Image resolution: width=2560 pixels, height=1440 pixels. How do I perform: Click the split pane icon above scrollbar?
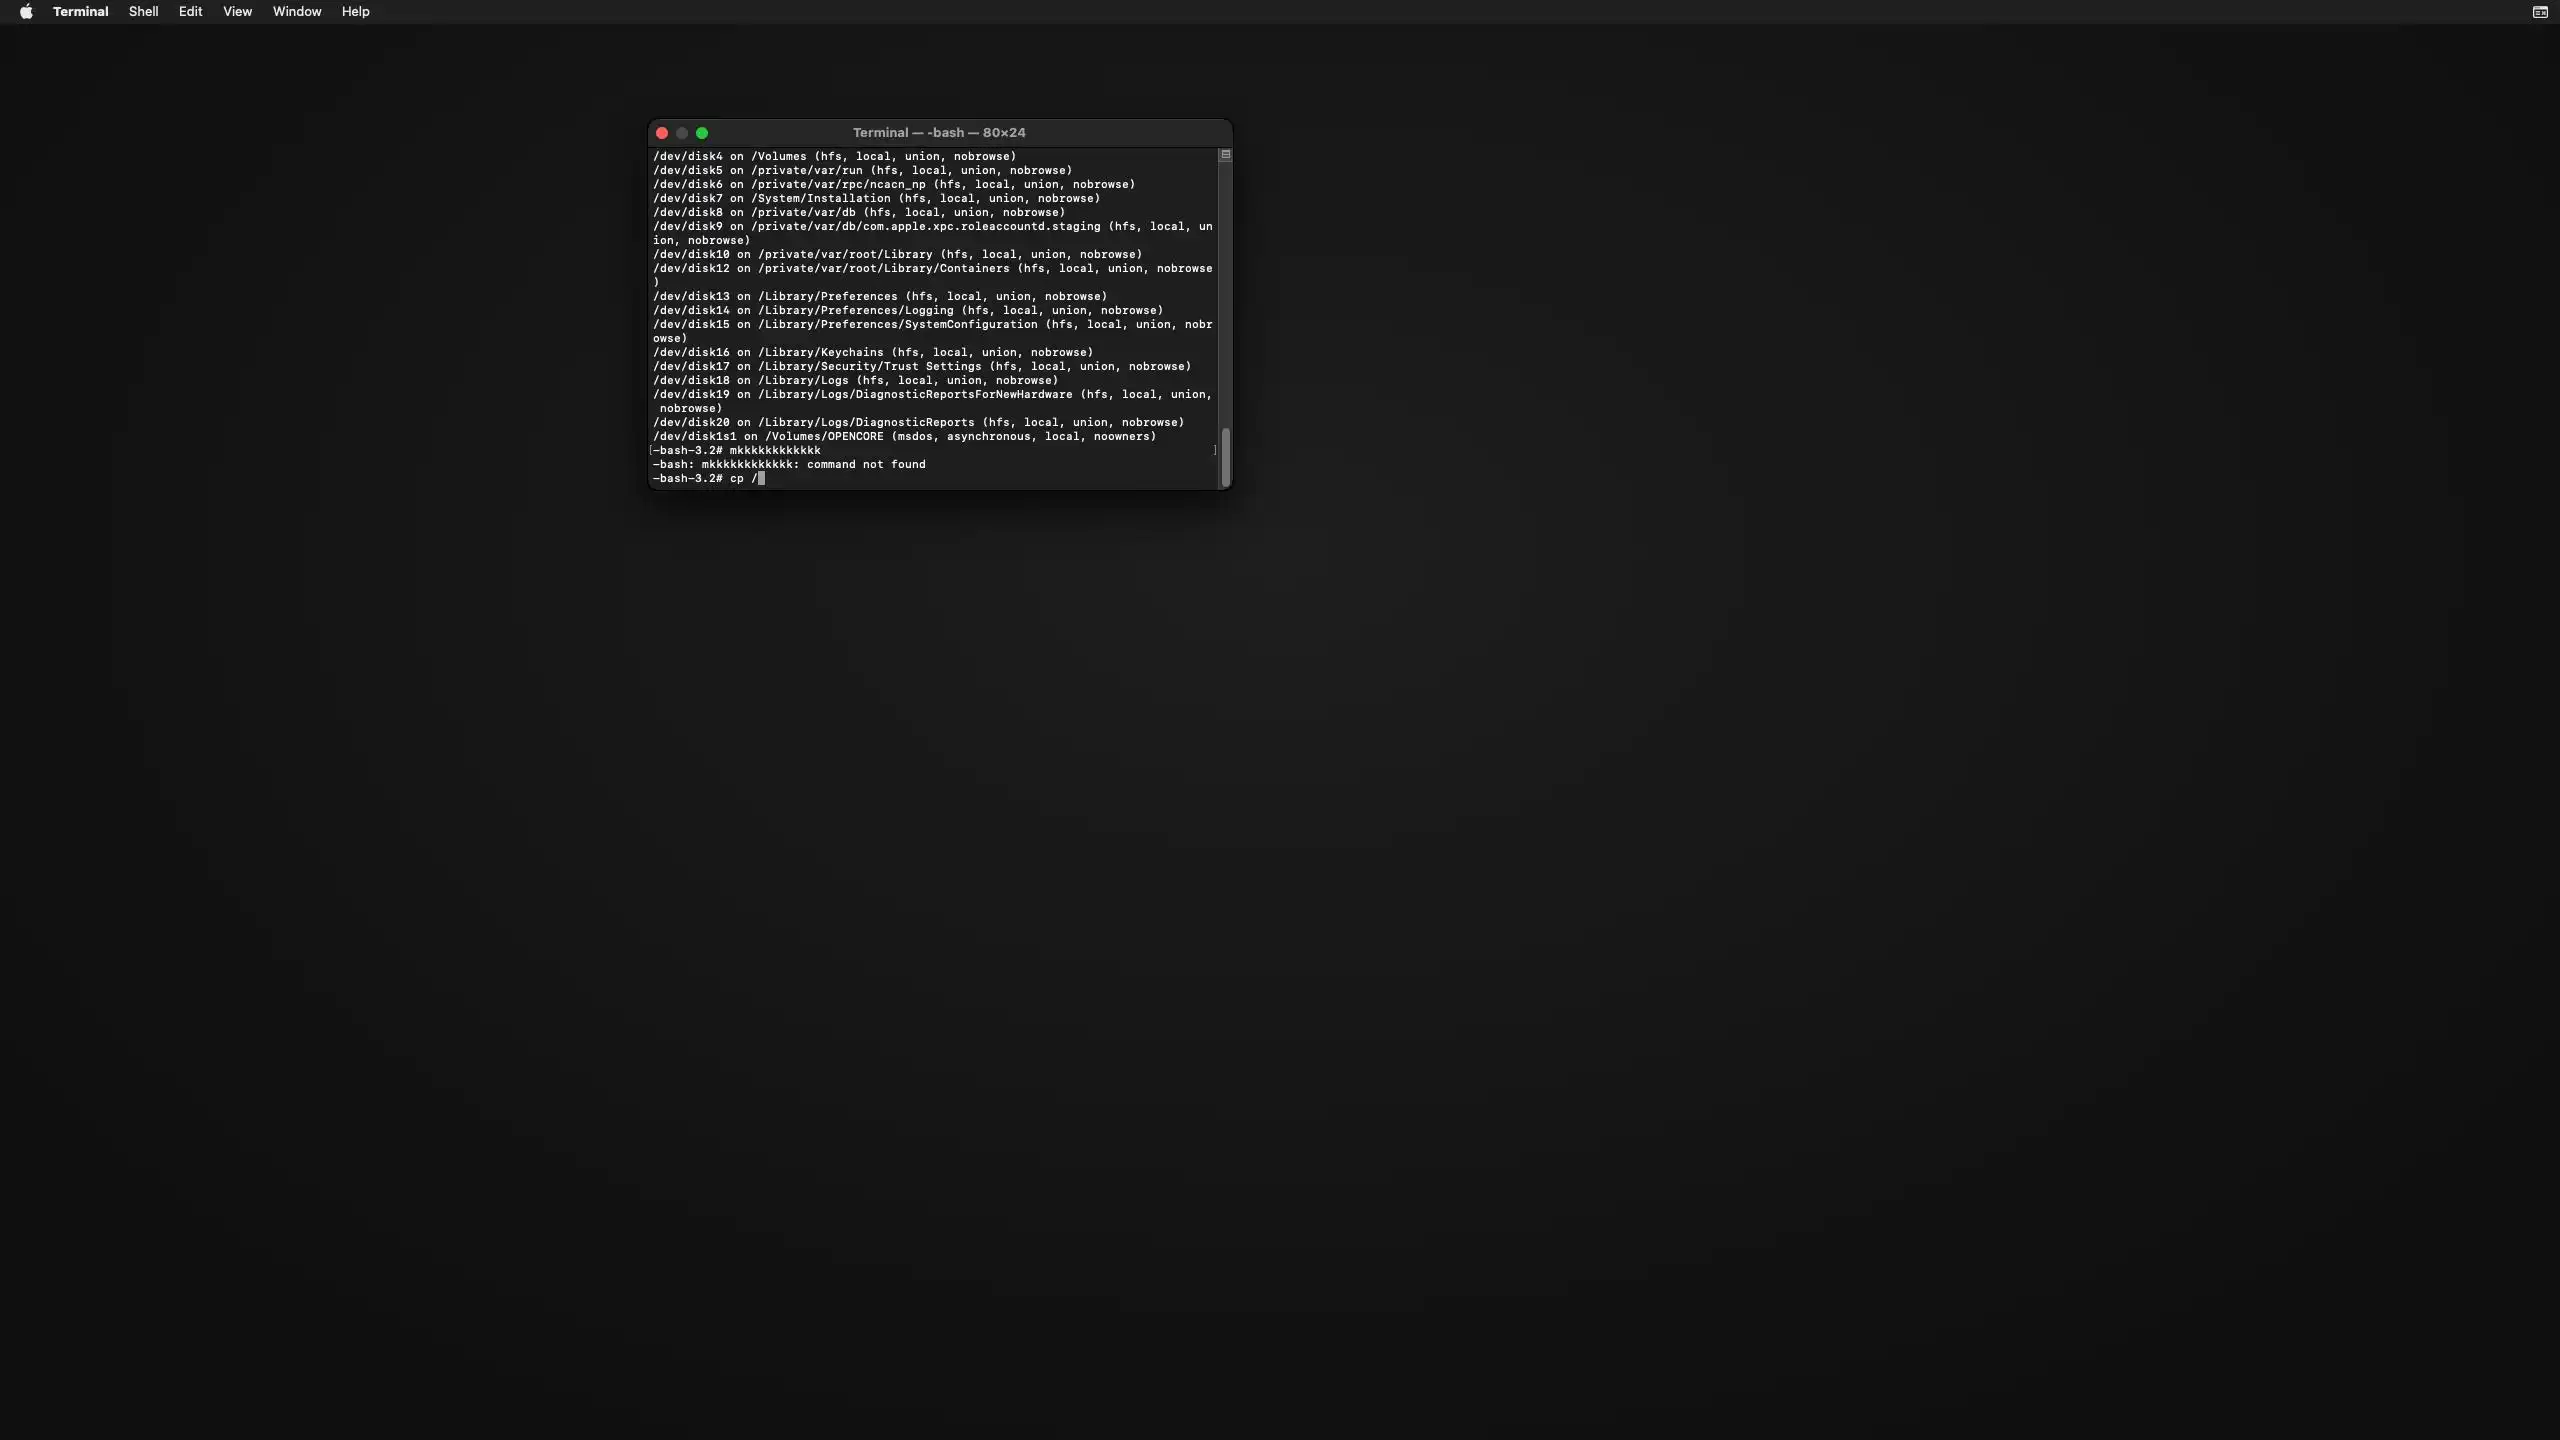click(1225, 155)
